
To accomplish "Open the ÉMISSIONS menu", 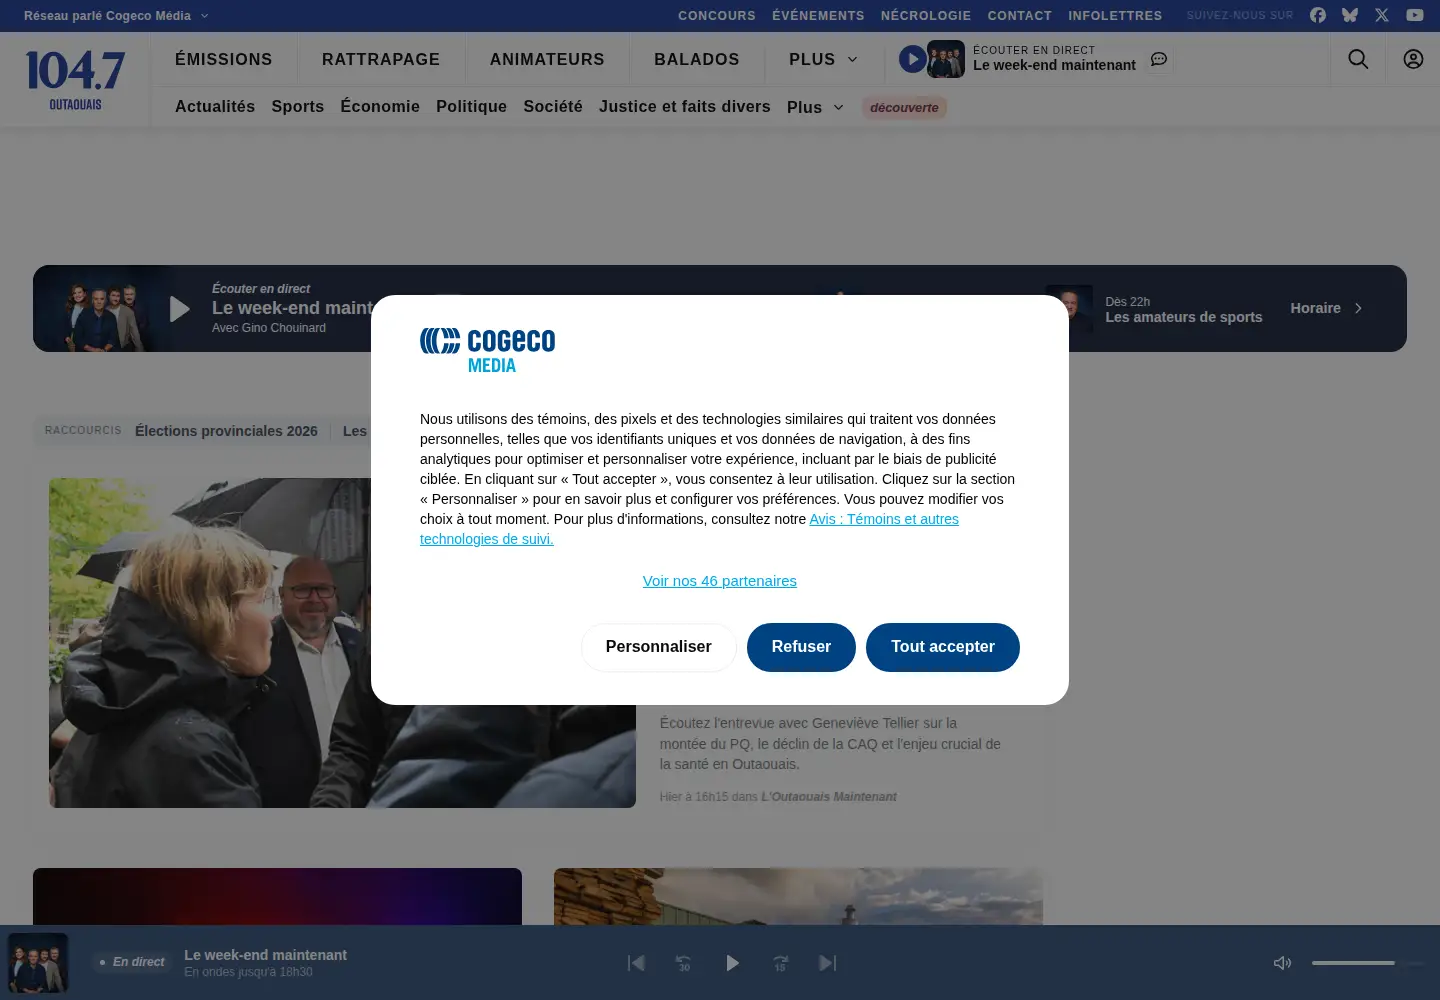I will pyautogui.click(x=224, y=60).
